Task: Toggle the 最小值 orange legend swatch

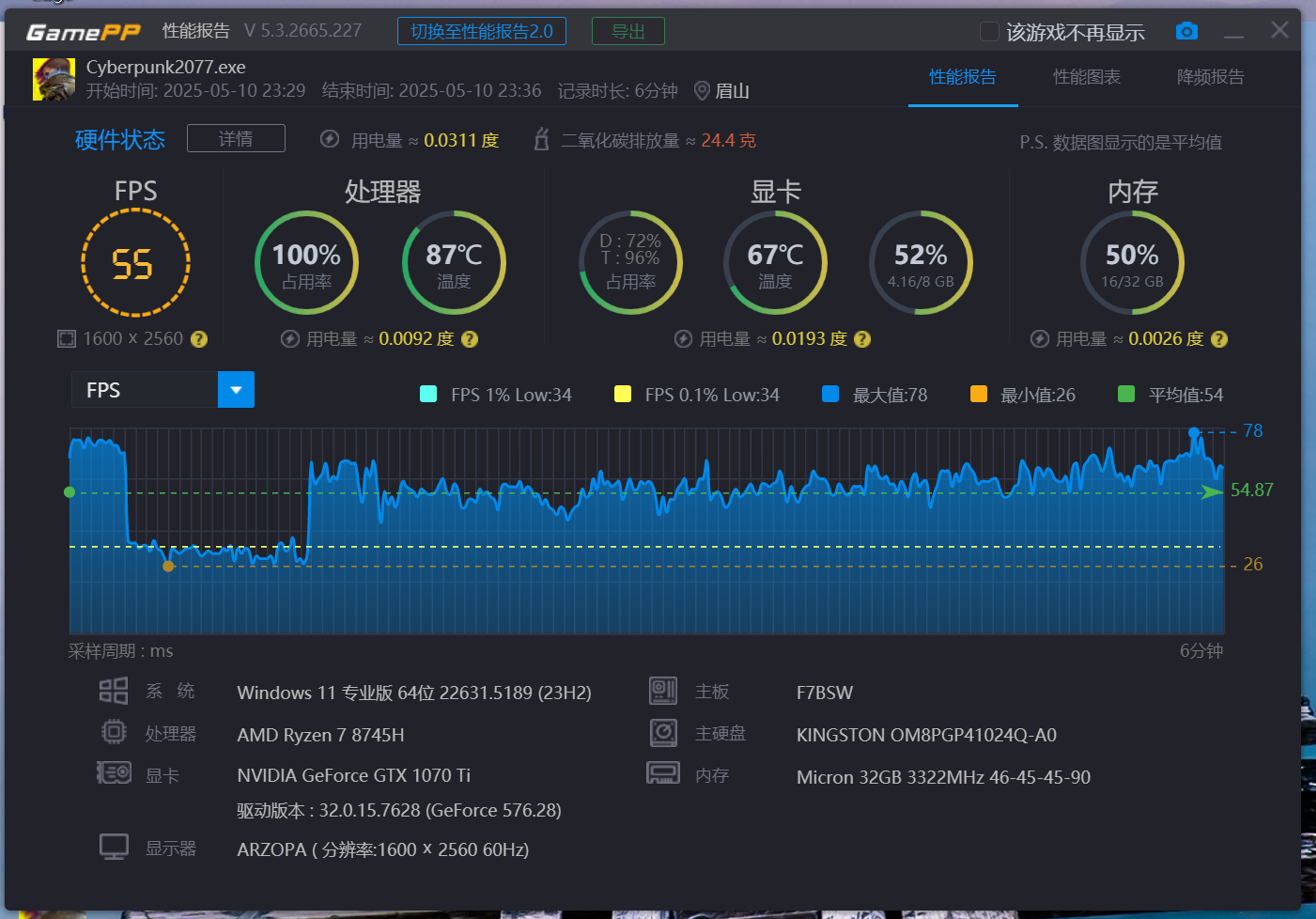Action: tap(978, 394)
